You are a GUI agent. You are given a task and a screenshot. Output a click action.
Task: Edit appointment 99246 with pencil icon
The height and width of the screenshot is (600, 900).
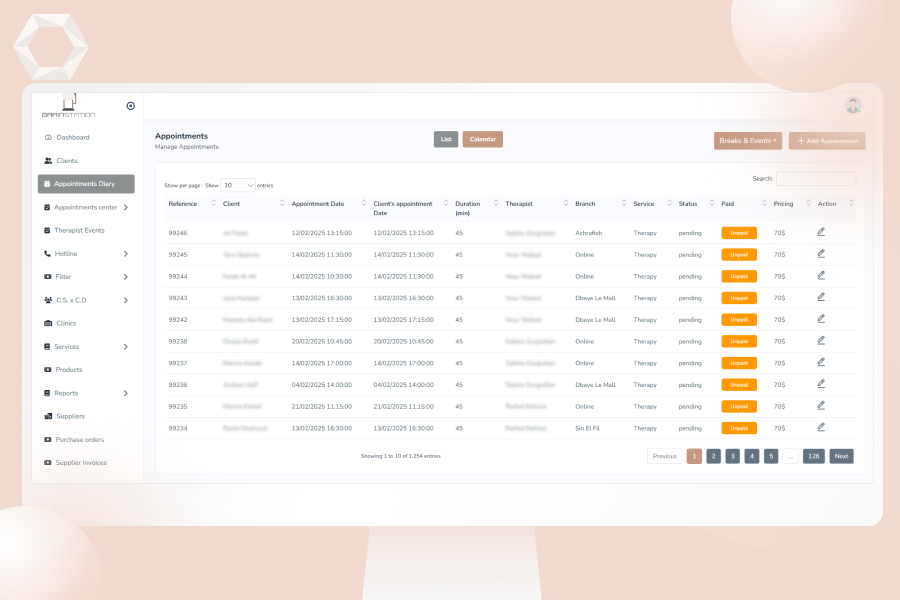point(821,232)
